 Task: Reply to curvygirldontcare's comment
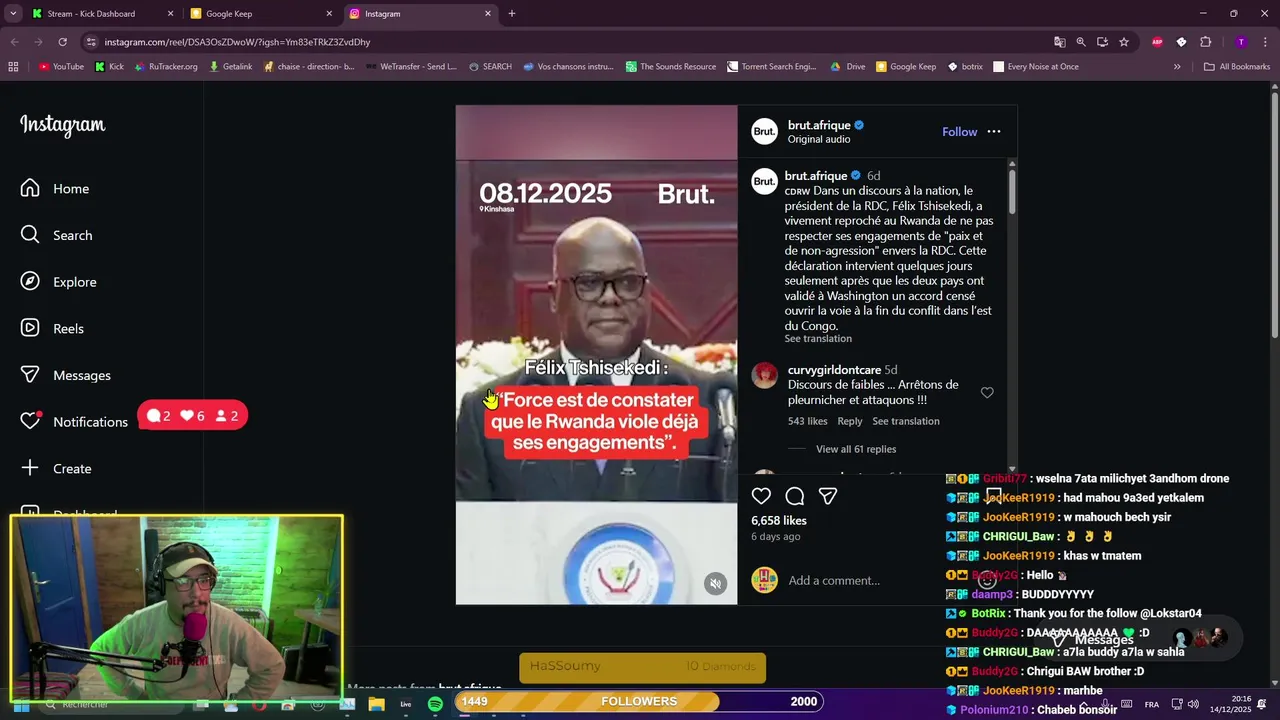click(x=850, y=421)
